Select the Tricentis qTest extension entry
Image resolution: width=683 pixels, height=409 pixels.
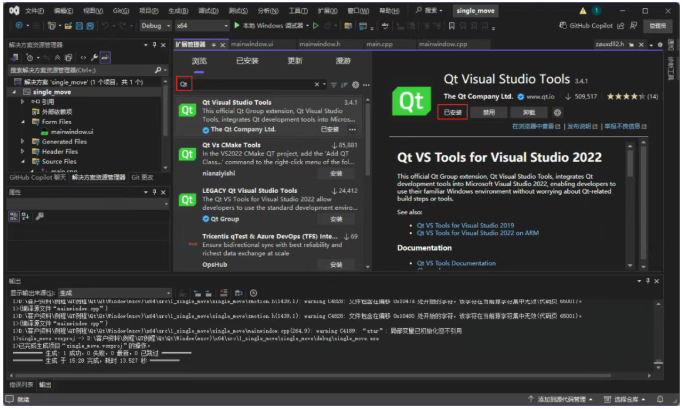pyautogui.click(x=270, y=250)
